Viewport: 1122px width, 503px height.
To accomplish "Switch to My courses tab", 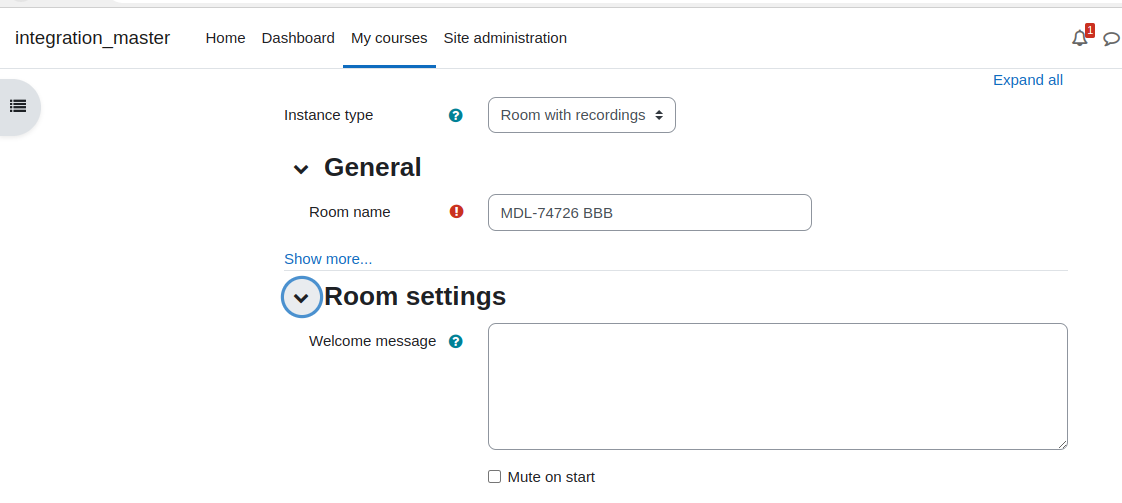I will pyautogui.click(x=389, y=38).
